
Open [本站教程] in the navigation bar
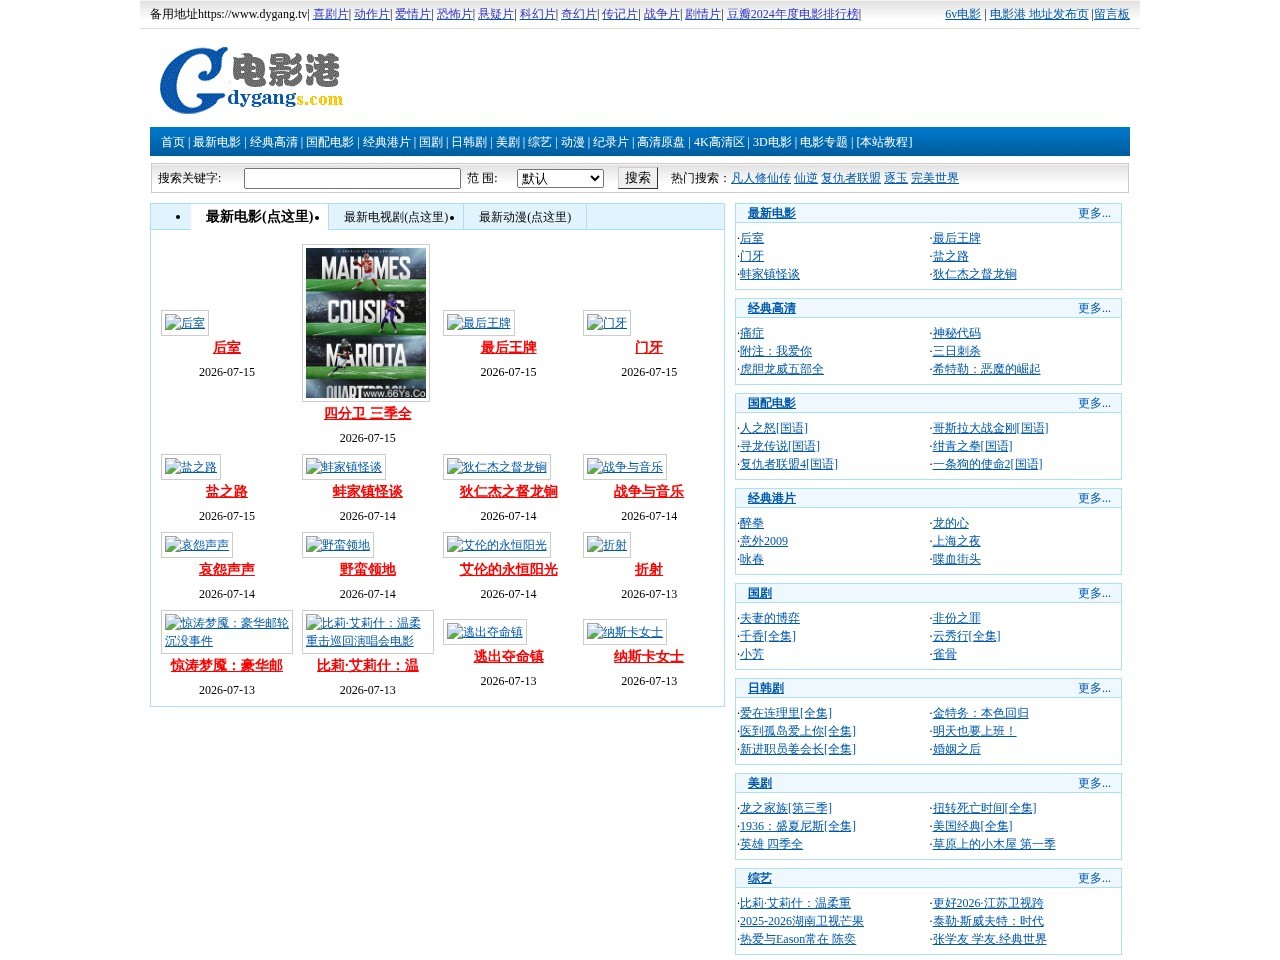coord(884,142)
